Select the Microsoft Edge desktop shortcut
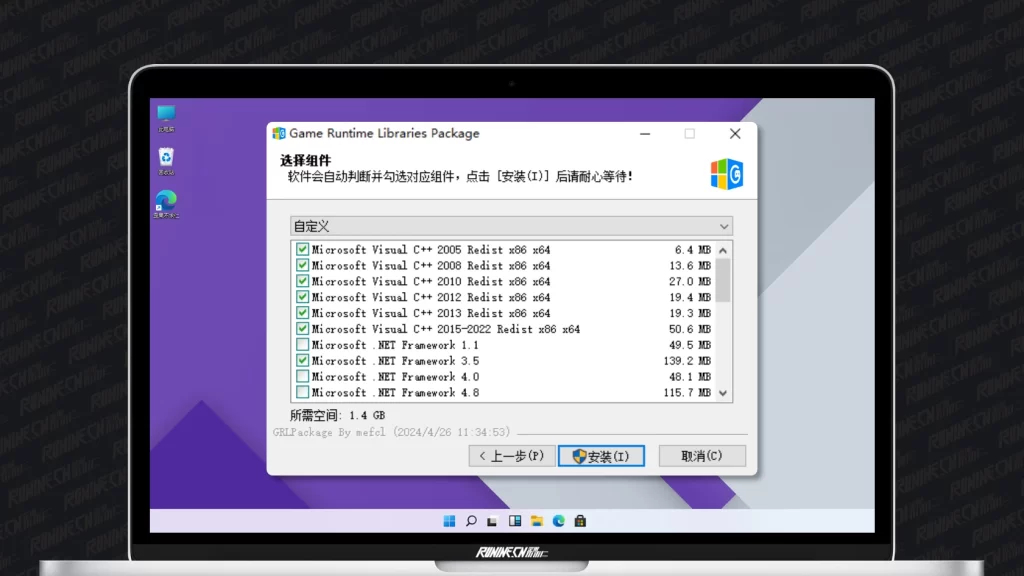Viewport: 1024px width, 576px height. [x=166, y=201]
